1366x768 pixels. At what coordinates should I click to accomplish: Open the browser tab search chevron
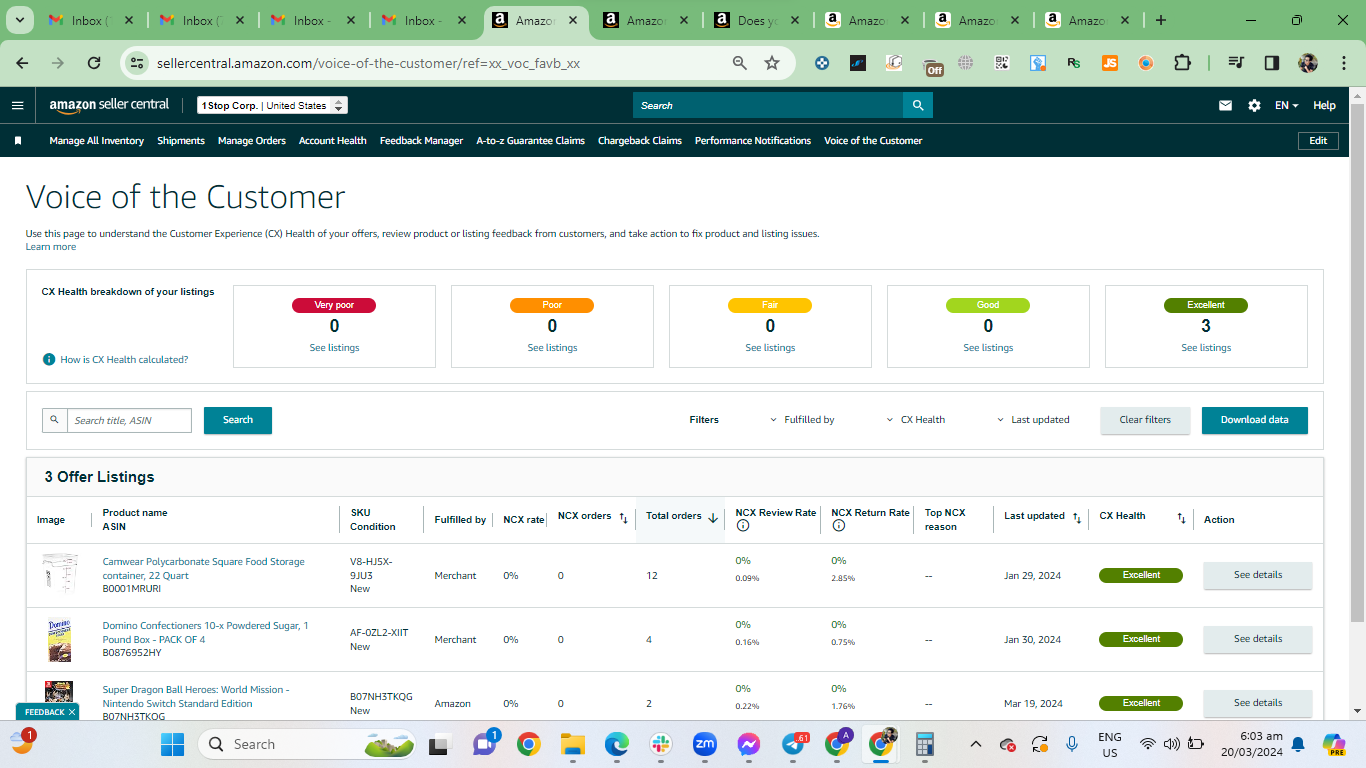click(x=20, y=20)
